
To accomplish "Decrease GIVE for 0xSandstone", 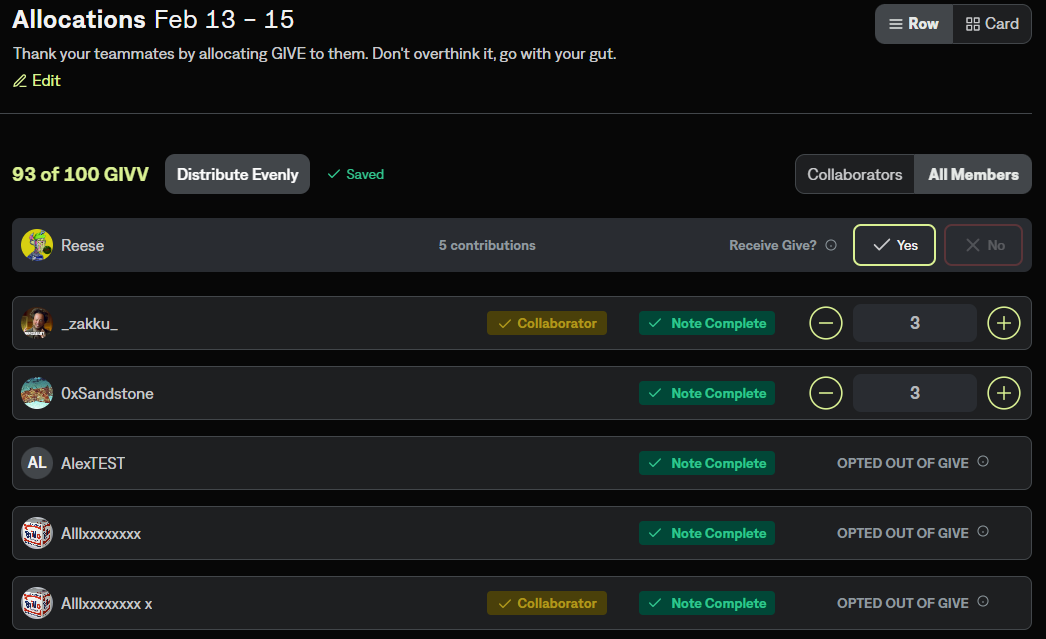I will [x=825, y=393].
